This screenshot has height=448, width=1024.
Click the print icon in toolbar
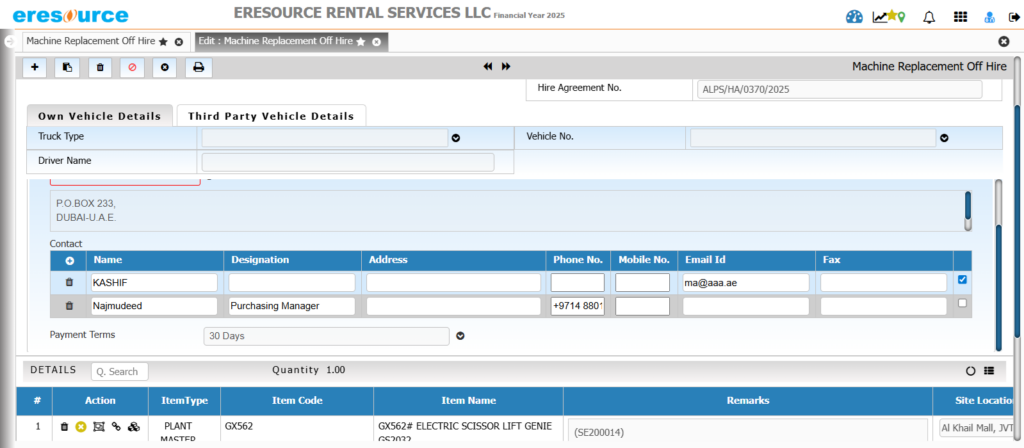tap(198, 67)
